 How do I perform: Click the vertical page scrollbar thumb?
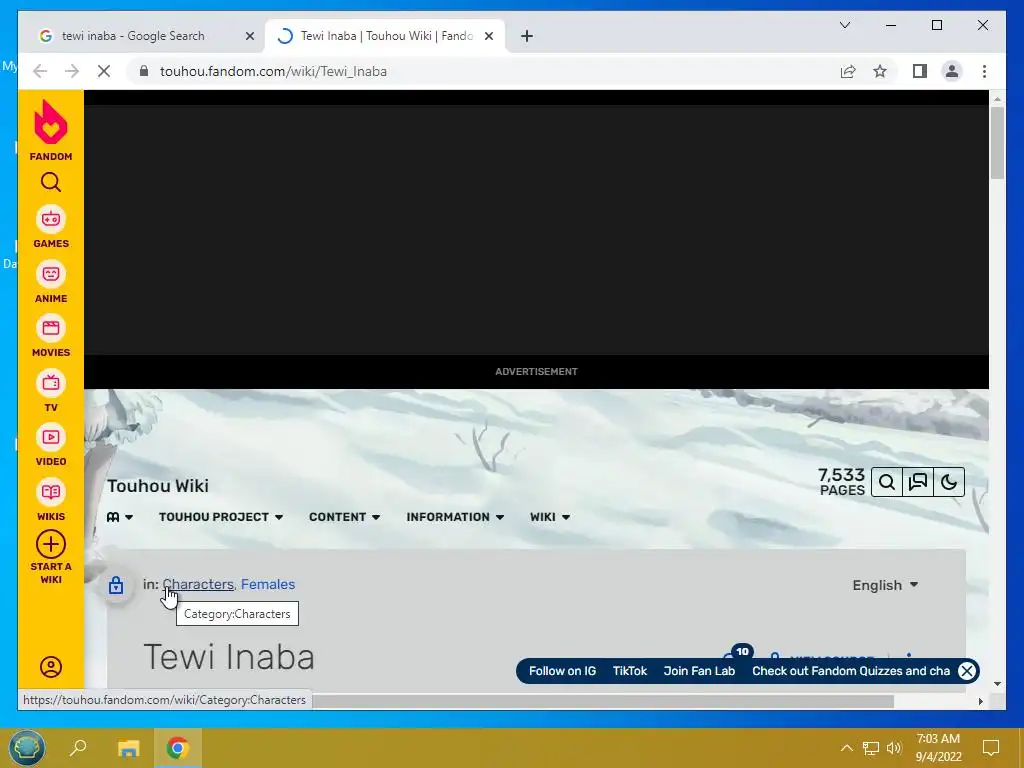997,142
